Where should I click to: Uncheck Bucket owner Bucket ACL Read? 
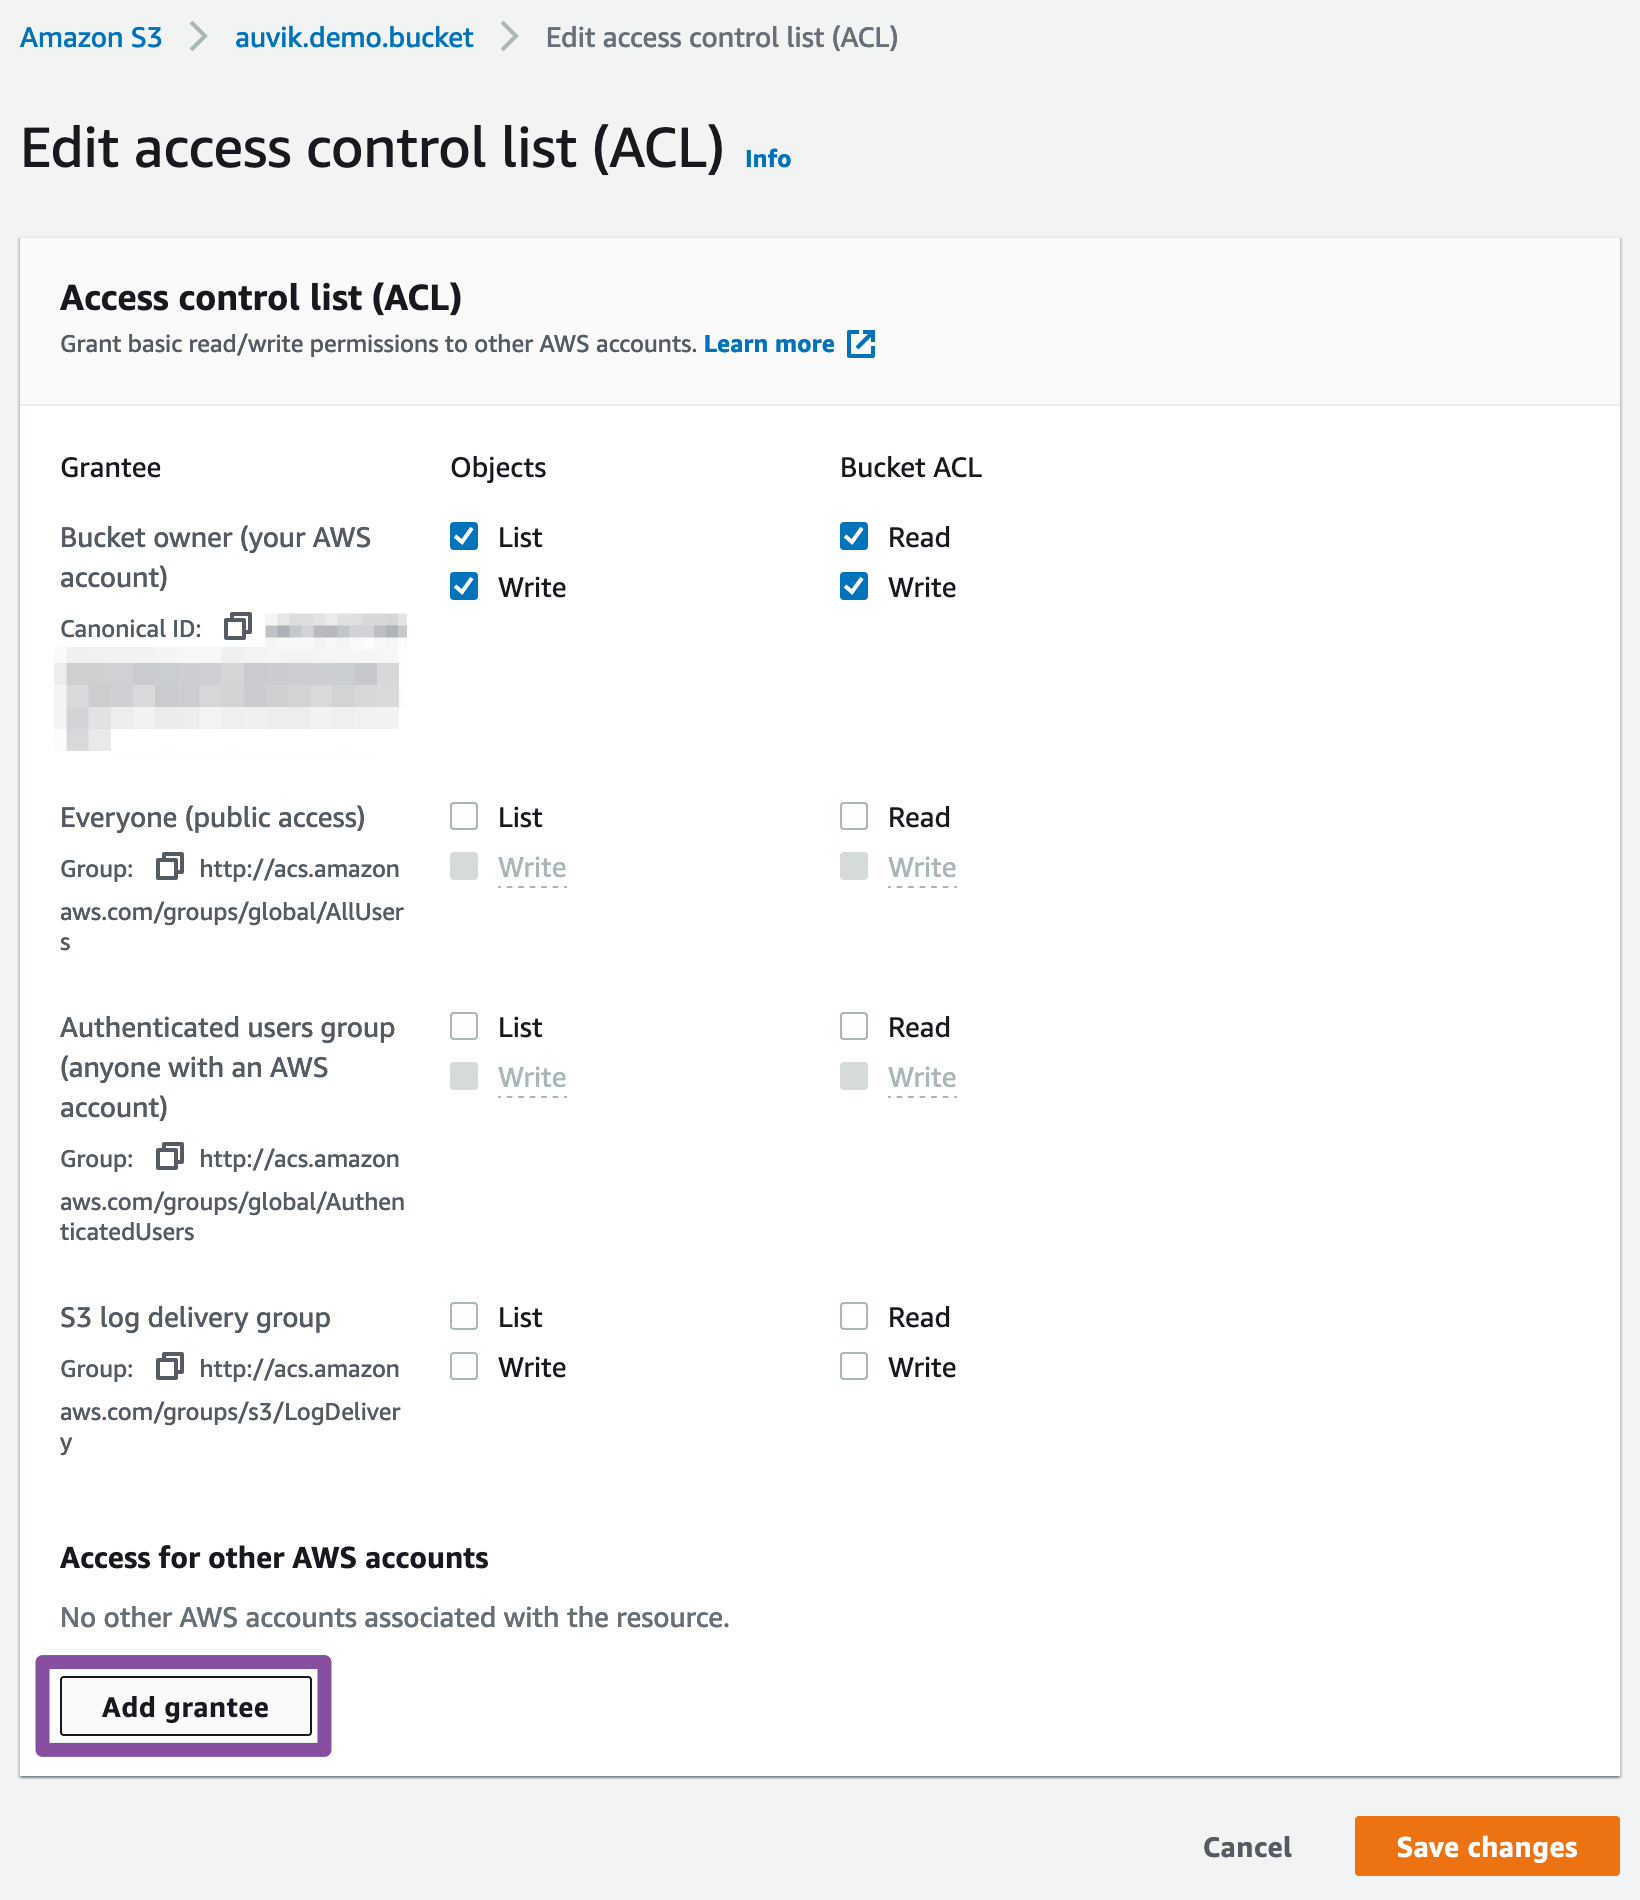[854, 537]
